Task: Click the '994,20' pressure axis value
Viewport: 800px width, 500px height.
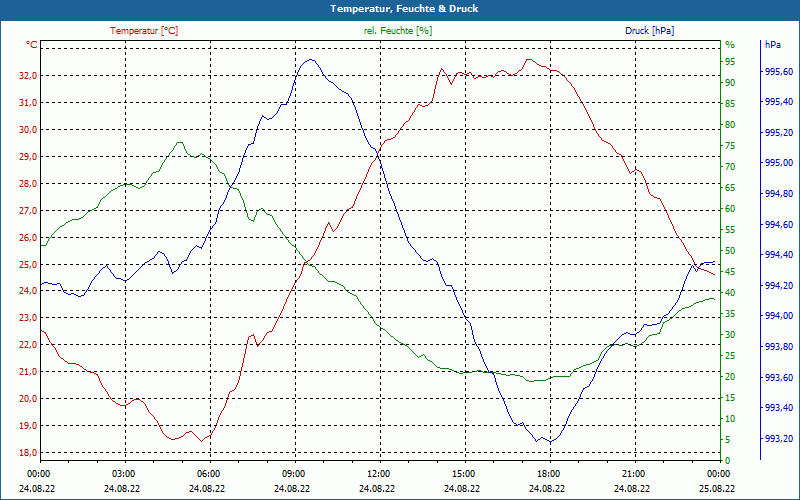Action: pyautogui.click(x=779, y=286)
